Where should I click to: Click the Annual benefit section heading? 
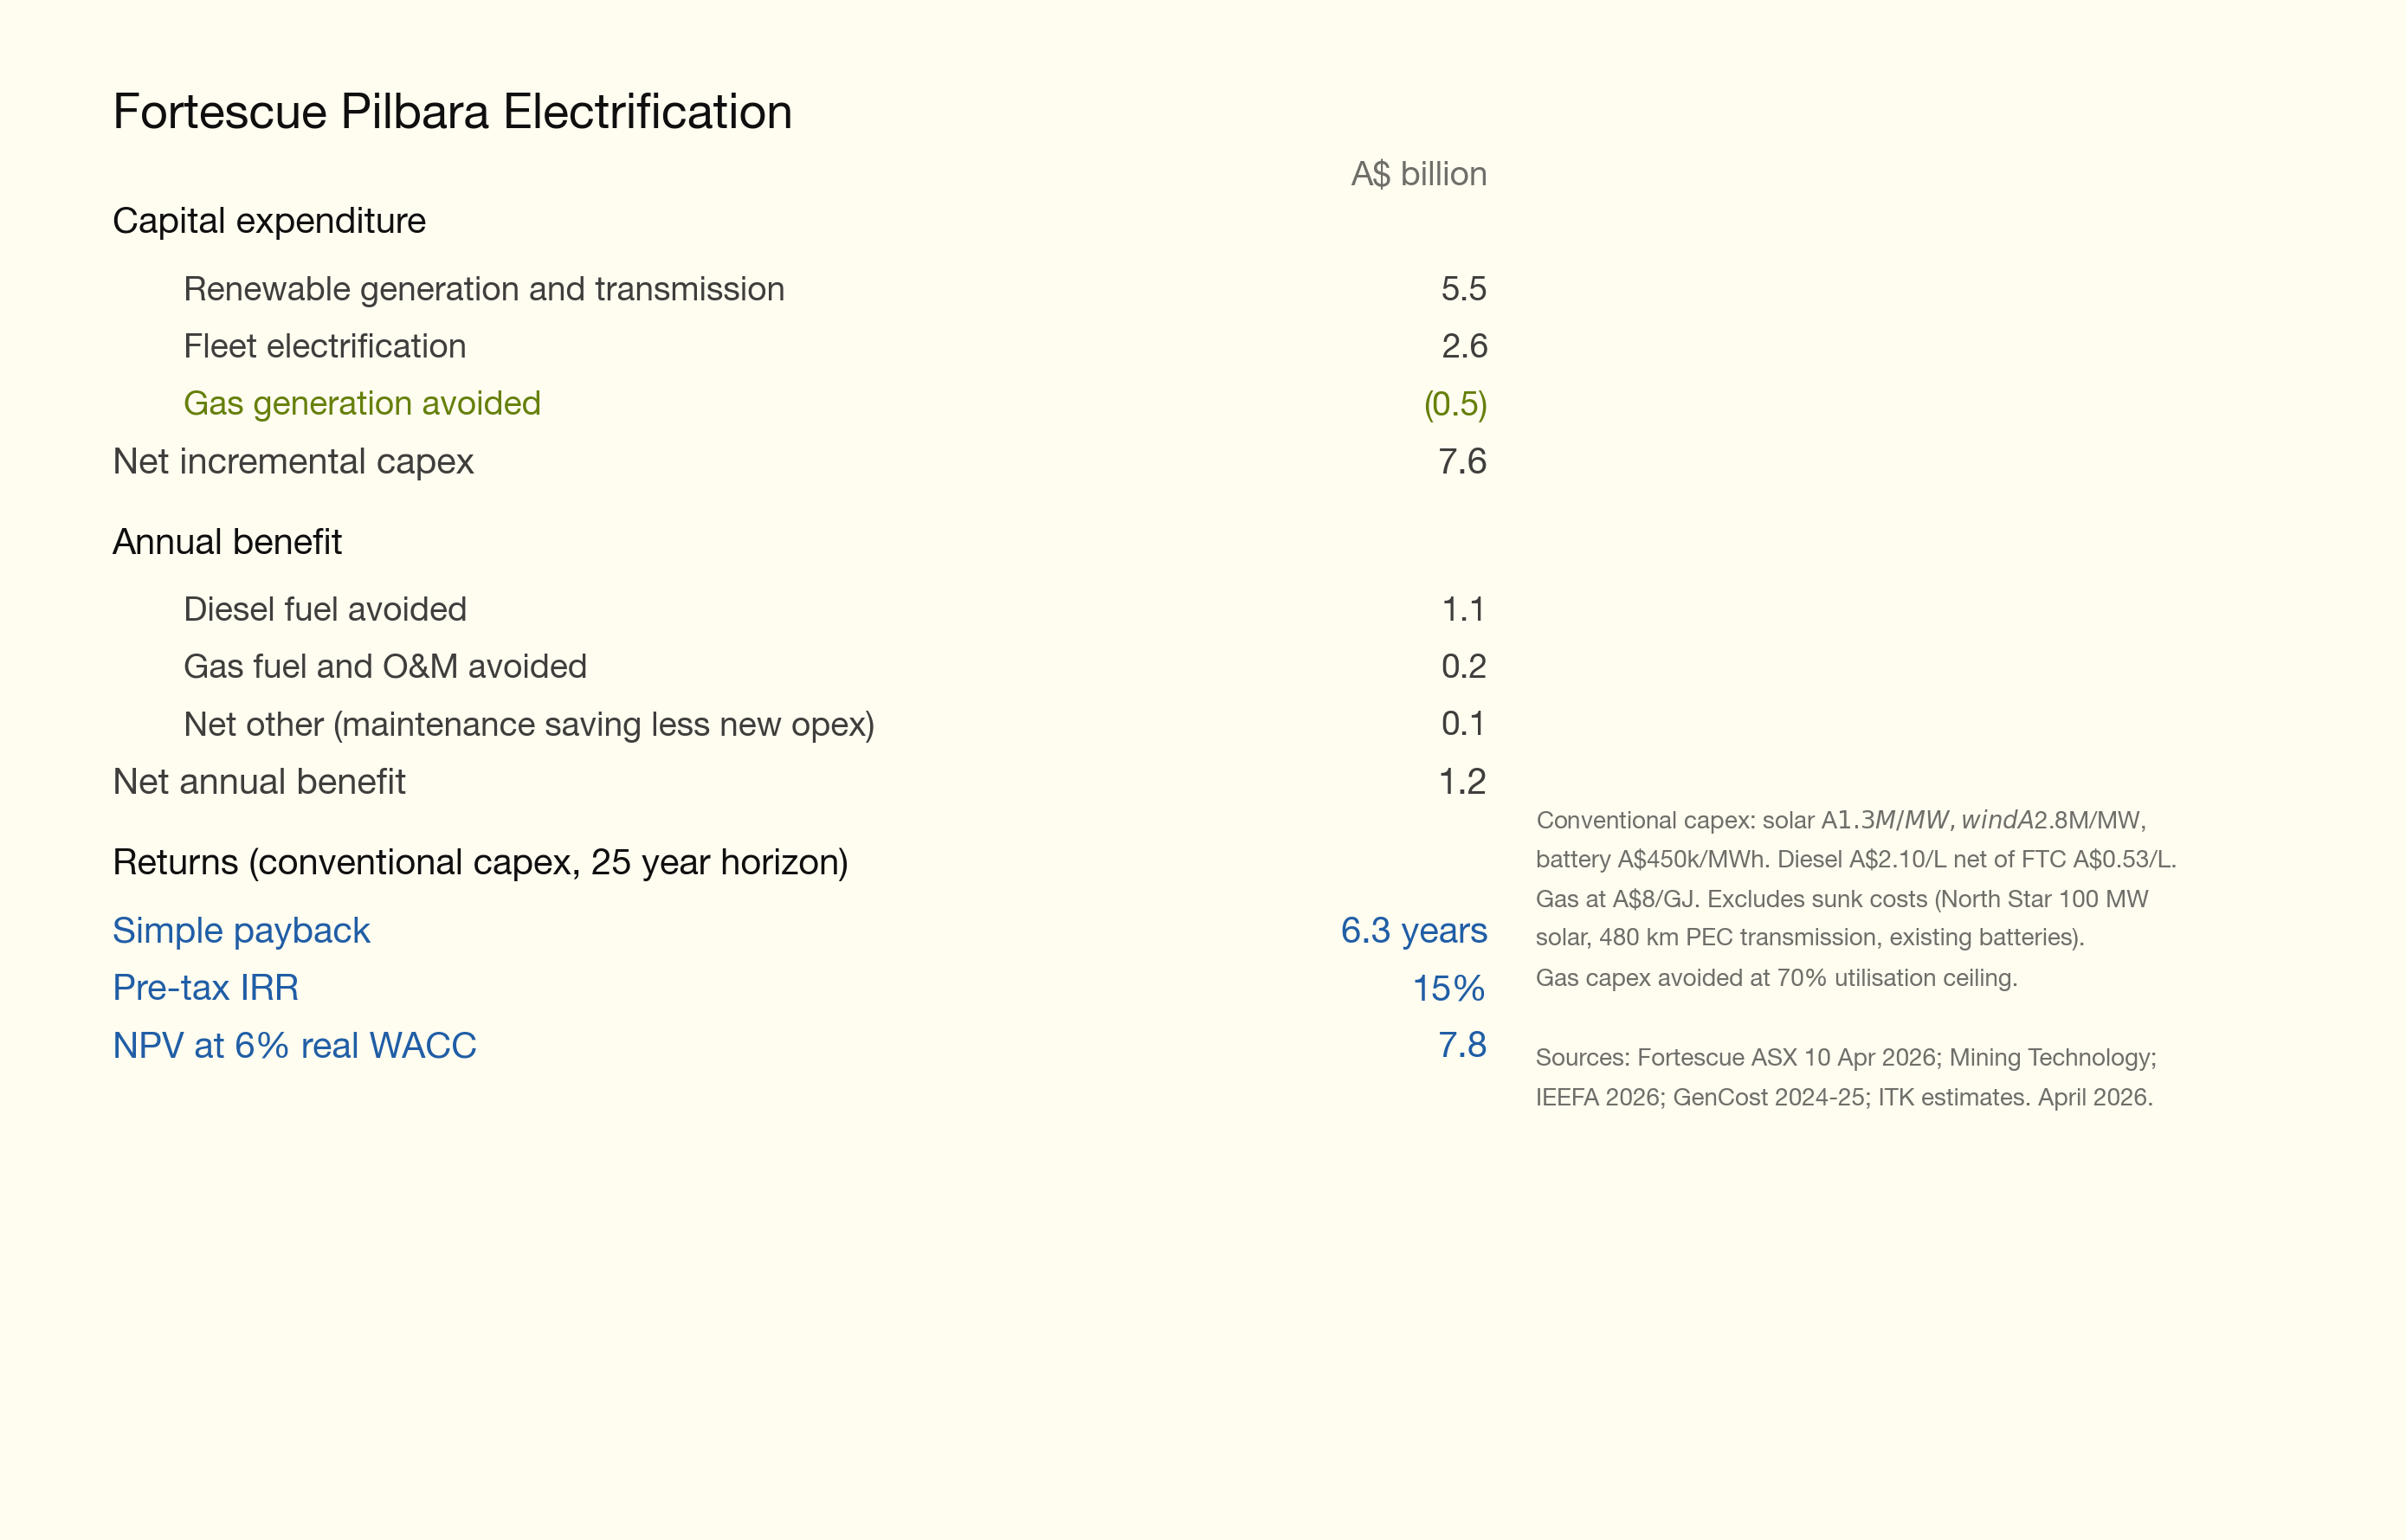[x=227, y=542]
